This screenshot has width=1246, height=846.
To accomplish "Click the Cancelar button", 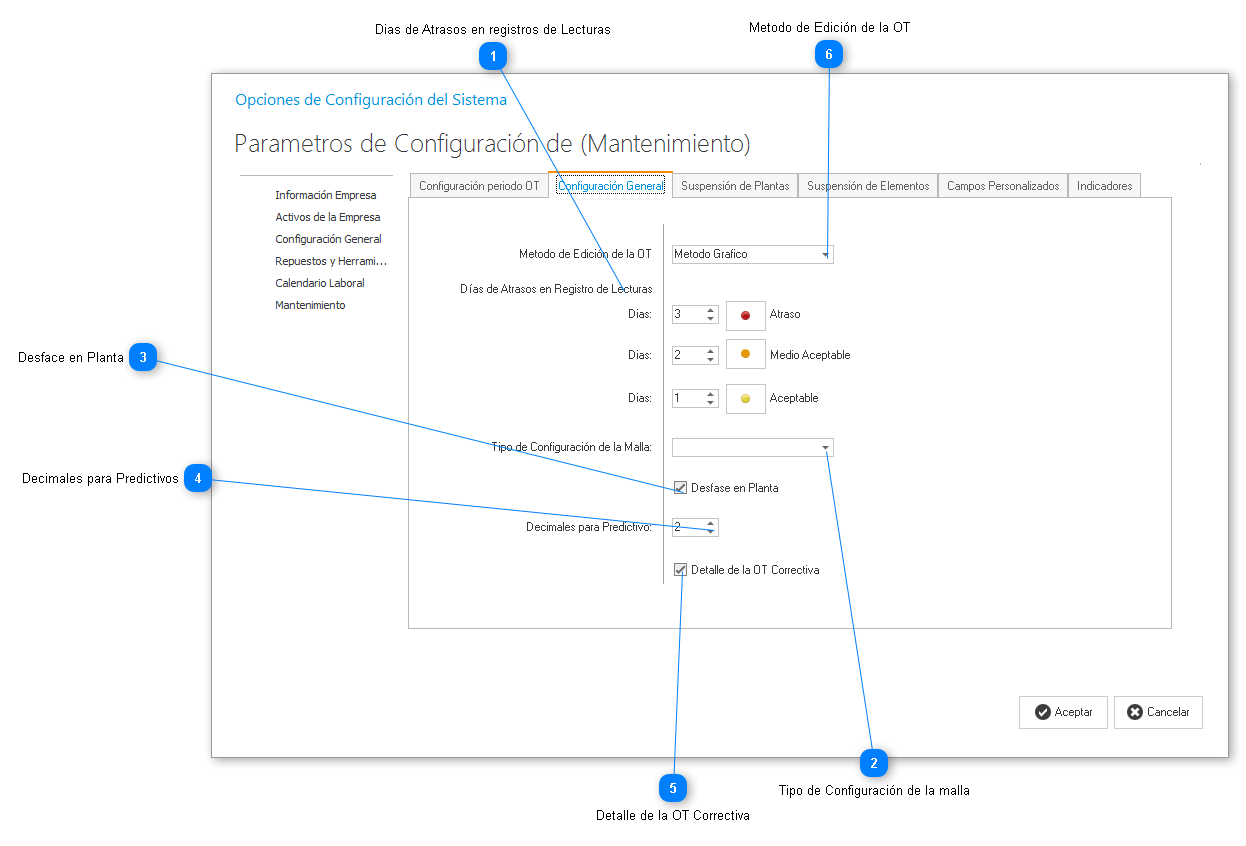I will (1158, 712).
